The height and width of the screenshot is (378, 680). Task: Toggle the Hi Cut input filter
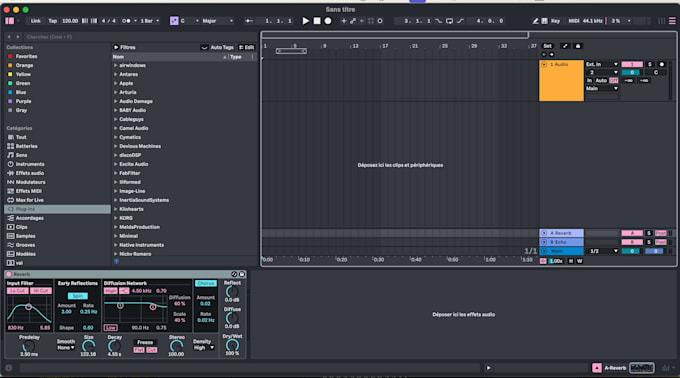(x=41, y=291)
